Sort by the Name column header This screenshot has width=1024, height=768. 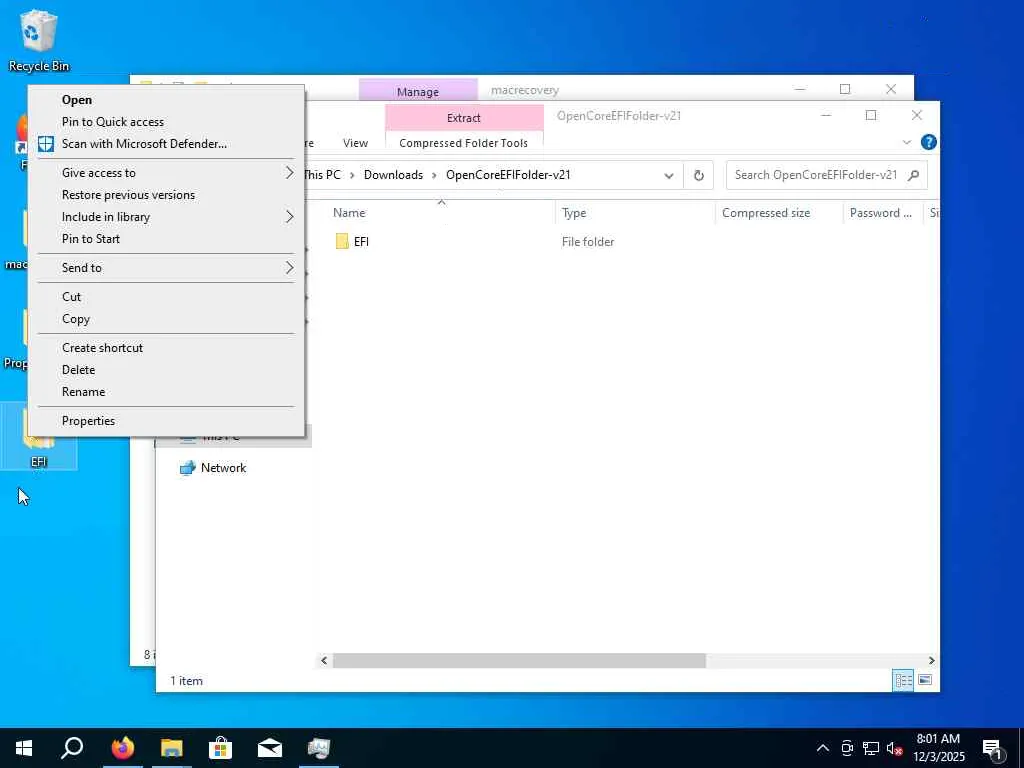point(441,213)
